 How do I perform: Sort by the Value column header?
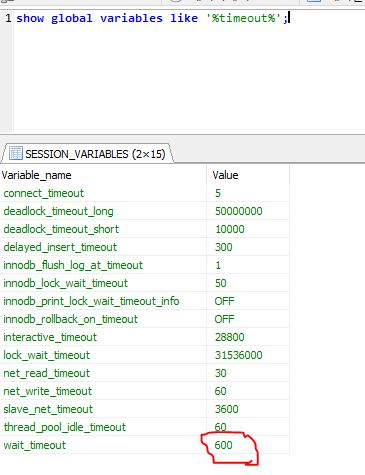point(248,175)
